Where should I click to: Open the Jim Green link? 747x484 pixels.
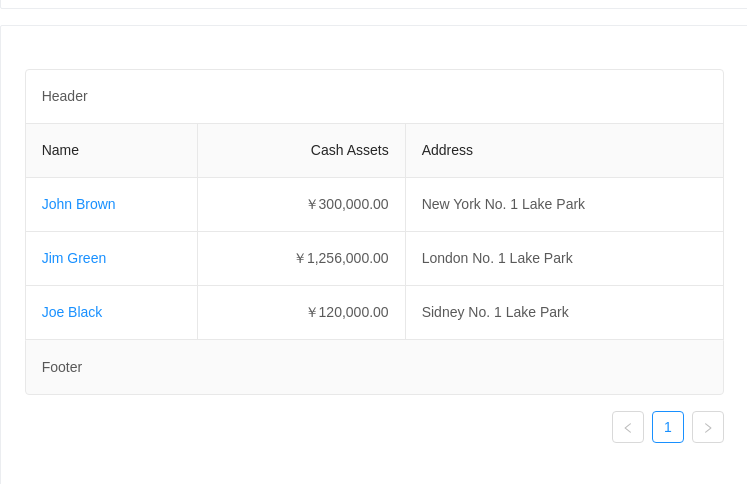[74, 258]
